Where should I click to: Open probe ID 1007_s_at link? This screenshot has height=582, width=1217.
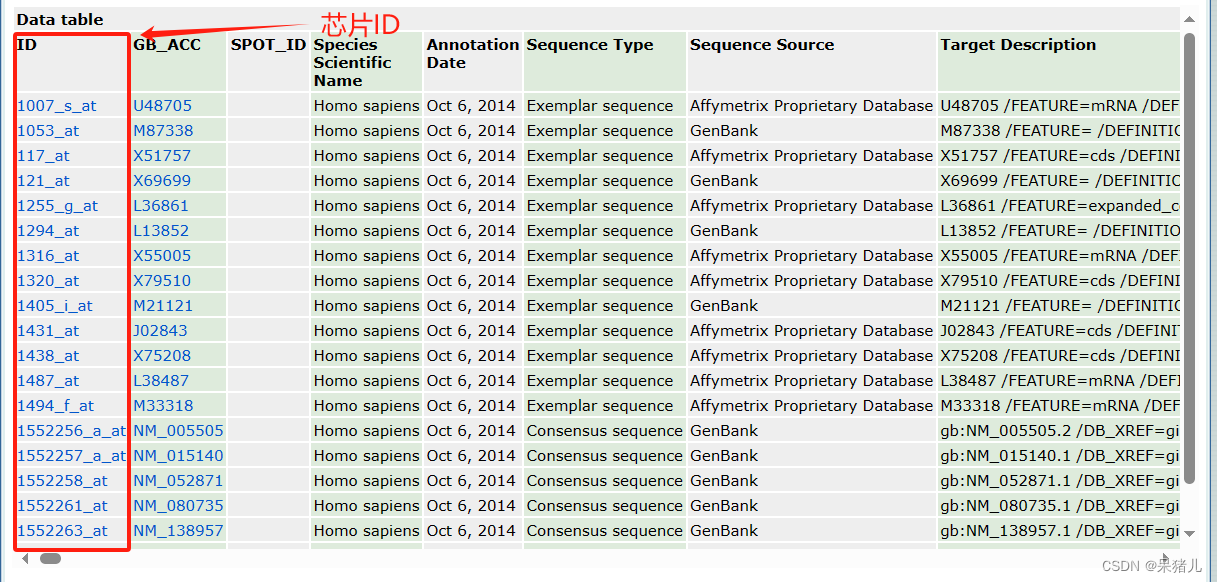point(57,106)
